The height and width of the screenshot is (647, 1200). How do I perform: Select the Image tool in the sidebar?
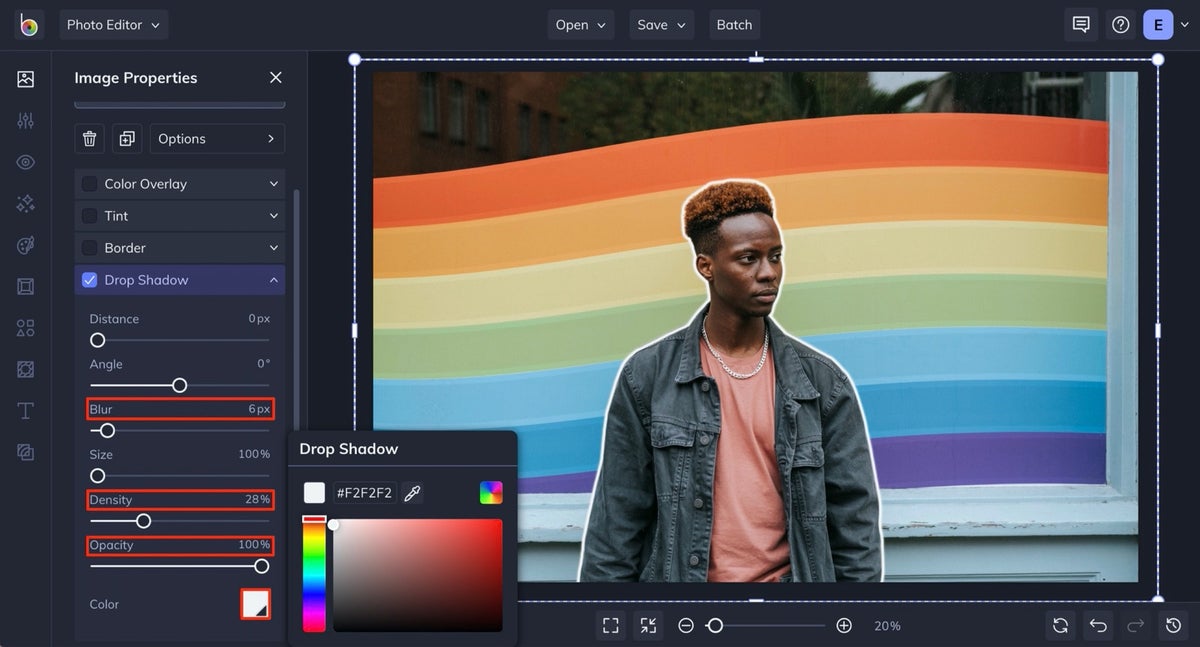tap(25, 78)
